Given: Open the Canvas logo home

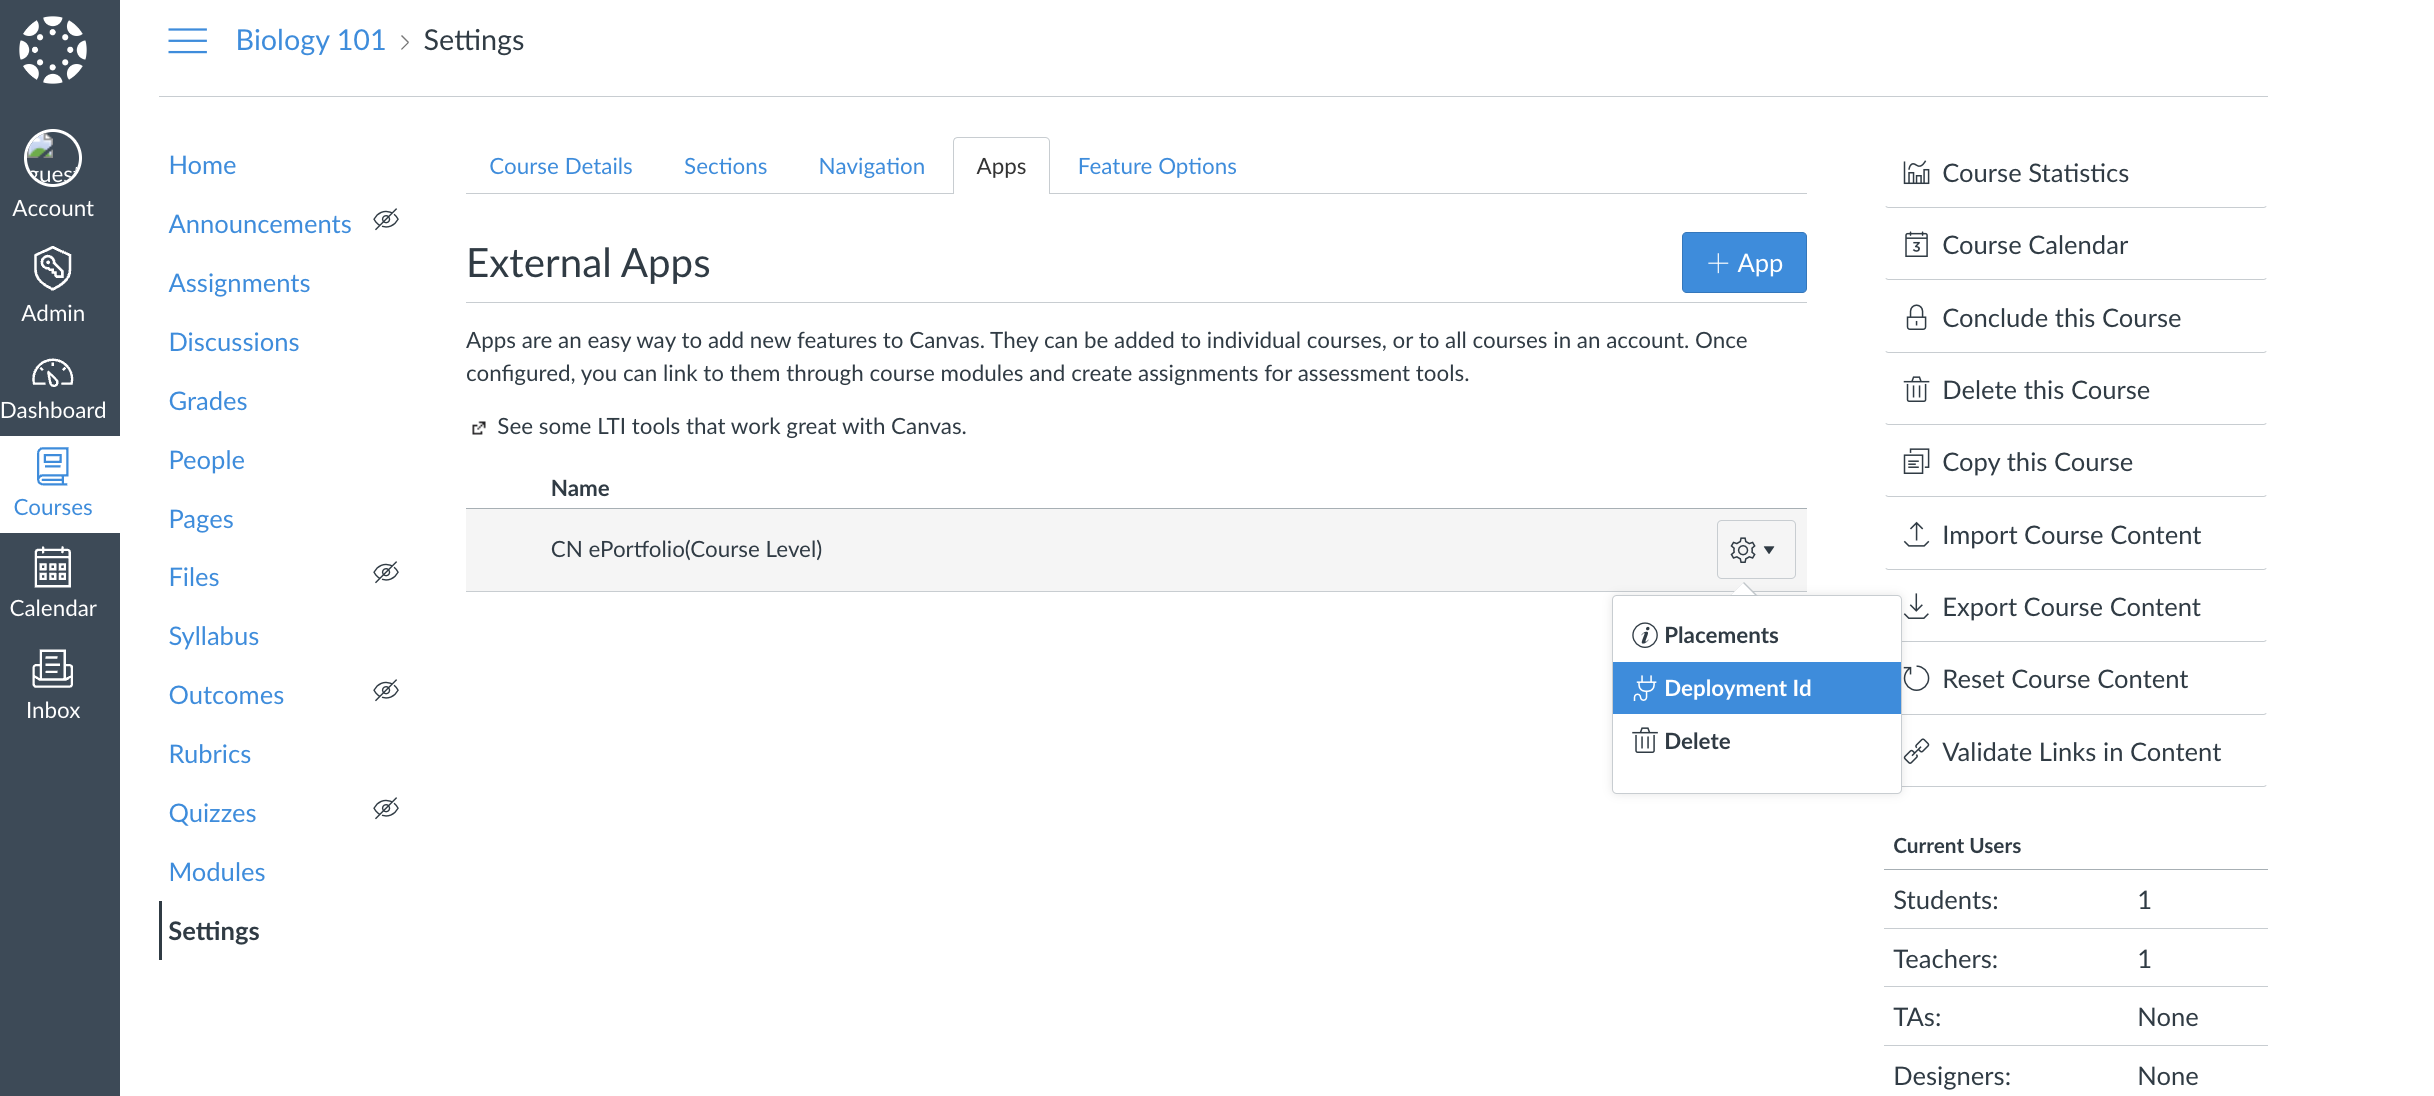Looking at the screenshot, I should [x=53, y=50].
